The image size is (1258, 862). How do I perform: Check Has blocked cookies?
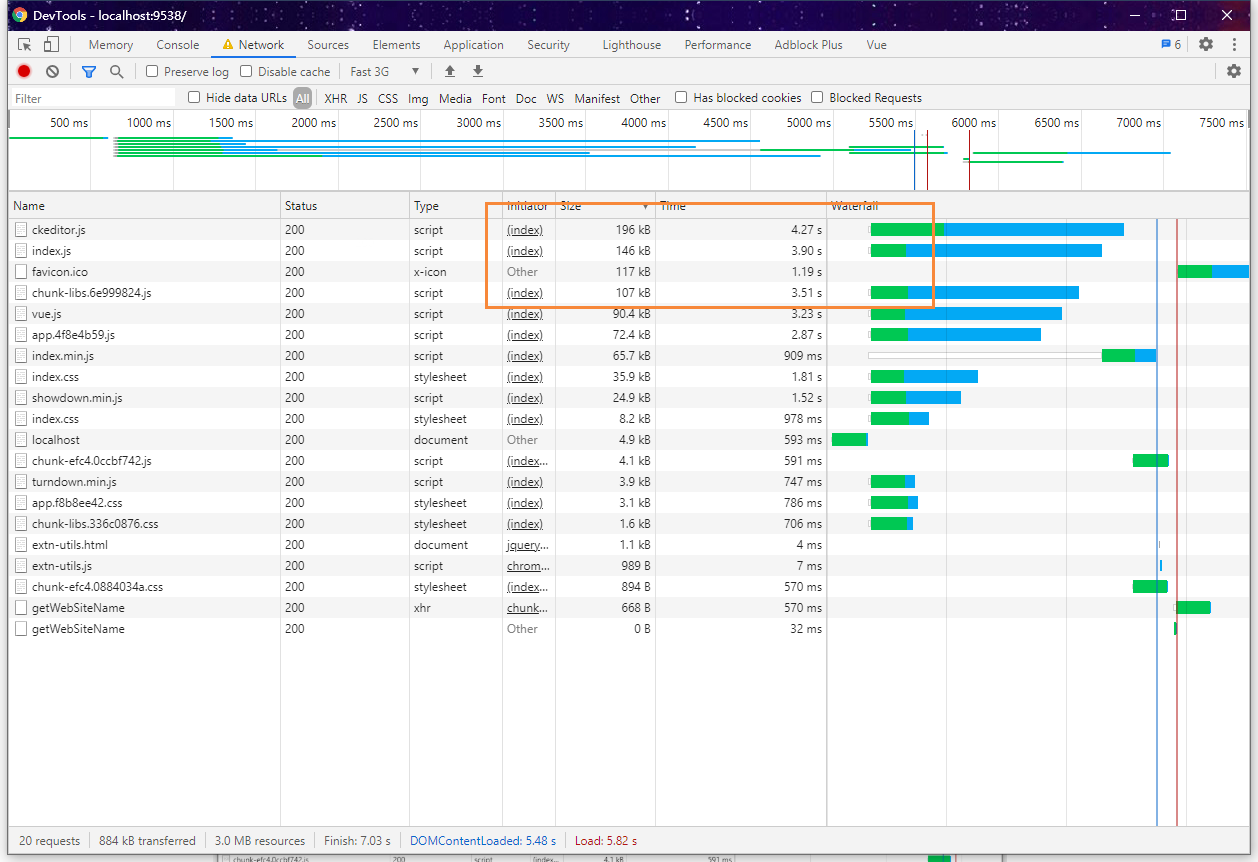pyautogui.click(x=681, y=97)
